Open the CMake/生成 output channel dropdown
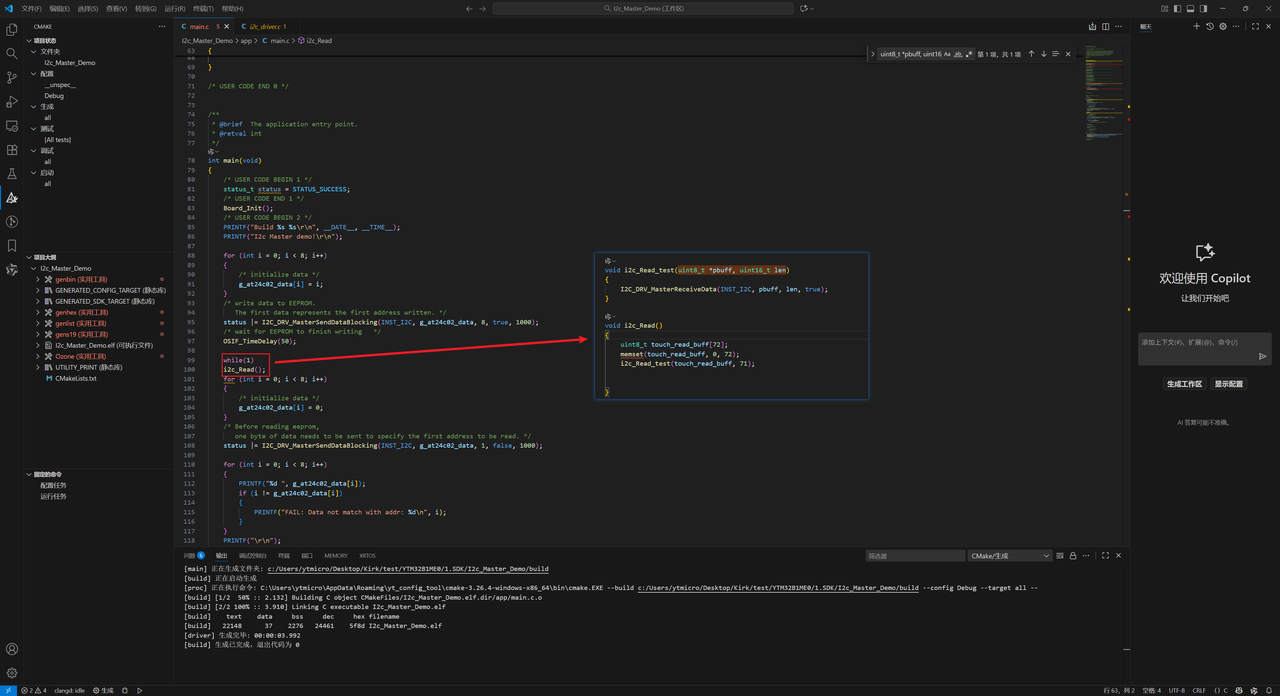 coord(1009,556)
